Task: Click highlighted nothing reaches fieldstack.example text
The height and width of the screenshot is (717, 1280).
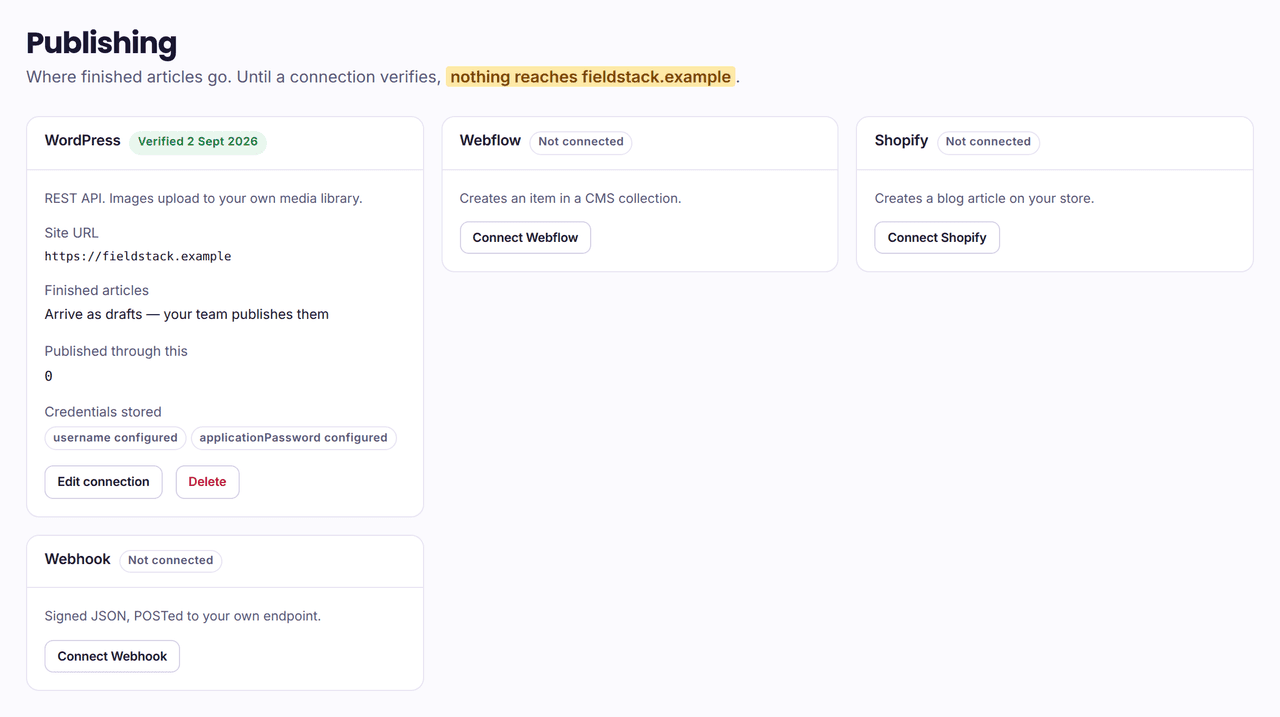Action: pyautogui.click(x=591, y=77)
